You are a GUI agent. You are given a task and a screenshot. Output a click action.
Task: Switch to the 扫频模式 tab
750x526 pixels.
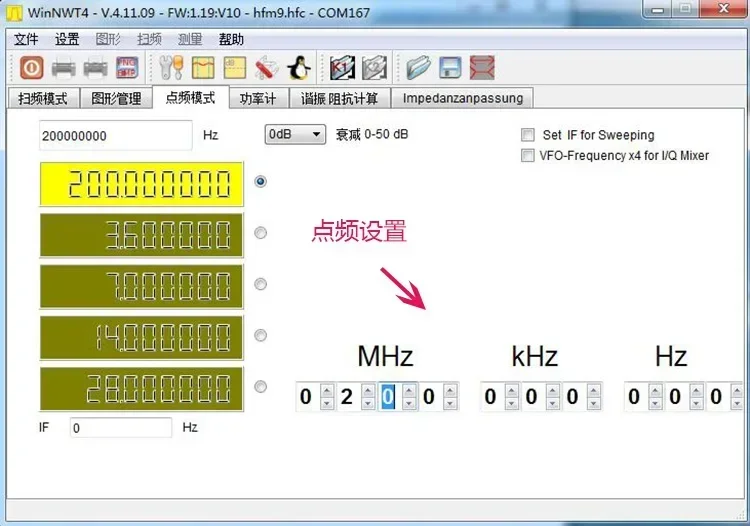point(43,99)
